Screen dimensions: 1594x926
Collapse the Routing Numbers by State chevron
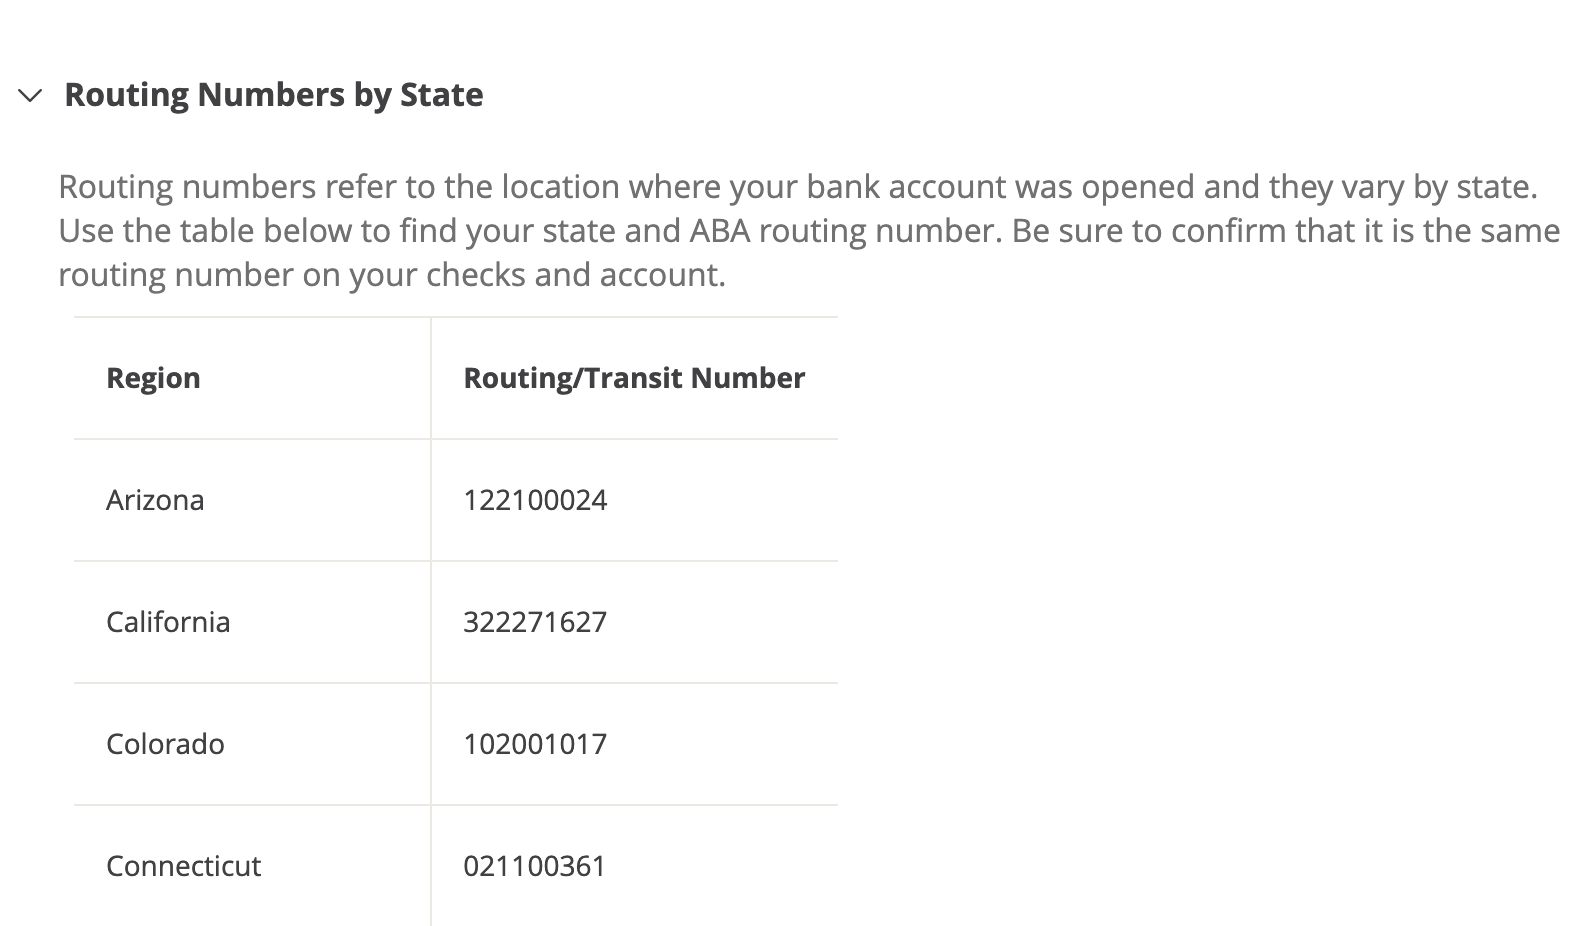(31, 96)
